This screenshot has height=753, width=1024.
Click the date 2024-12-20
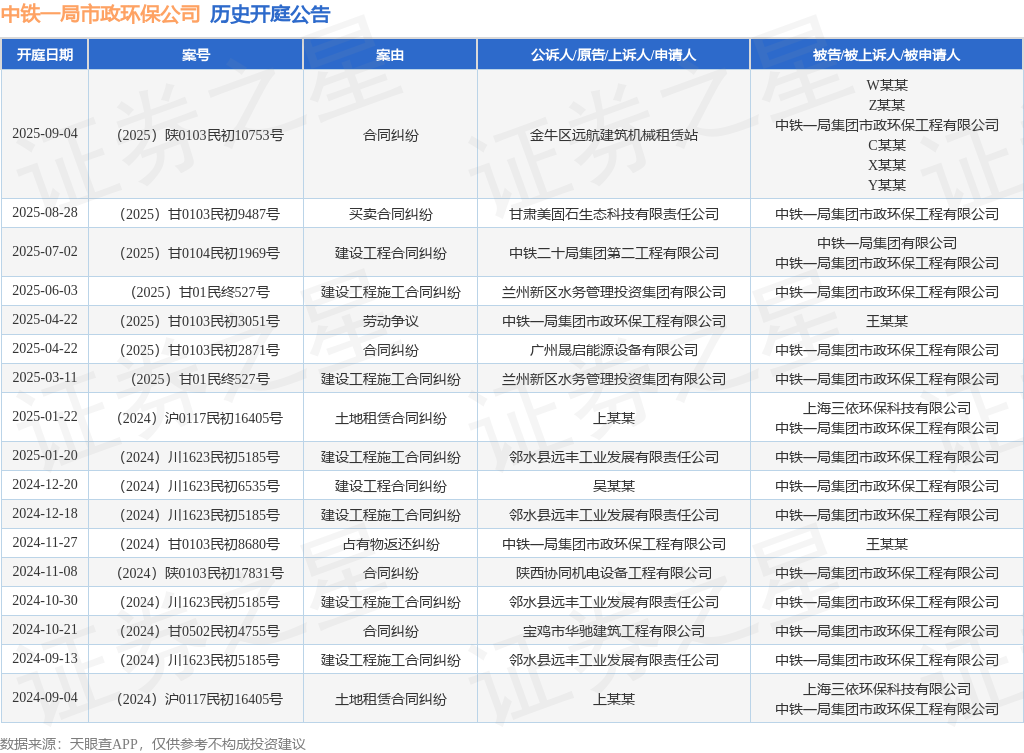[45, 485]
